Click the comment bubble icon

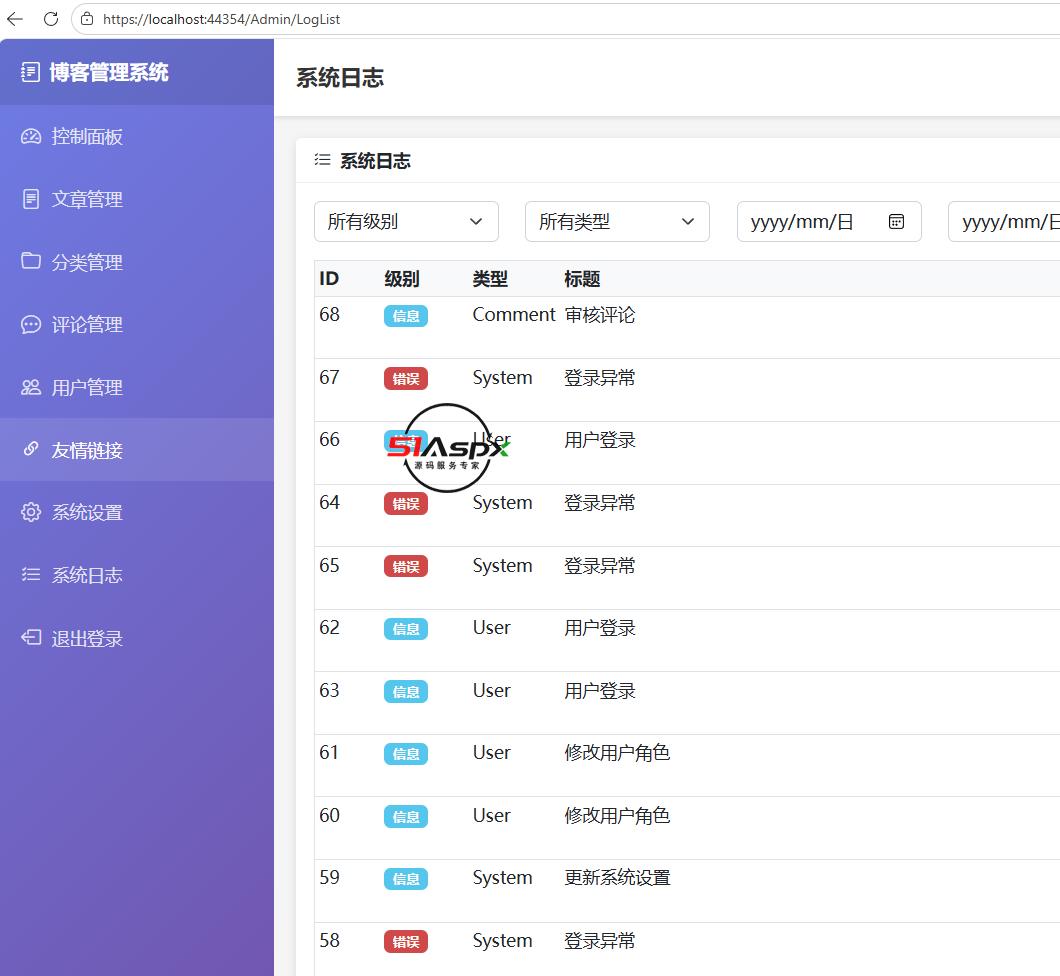(x=31, y=324)
